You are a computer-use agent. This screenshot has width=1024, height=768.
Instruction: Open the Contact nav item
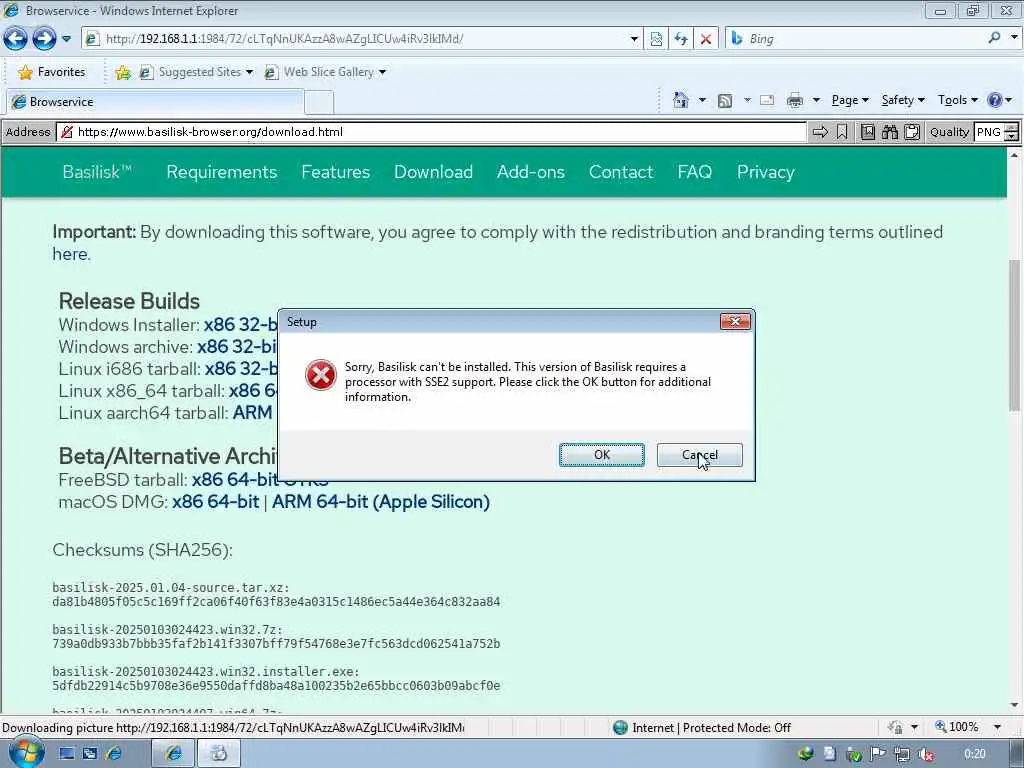click(621, 172)
